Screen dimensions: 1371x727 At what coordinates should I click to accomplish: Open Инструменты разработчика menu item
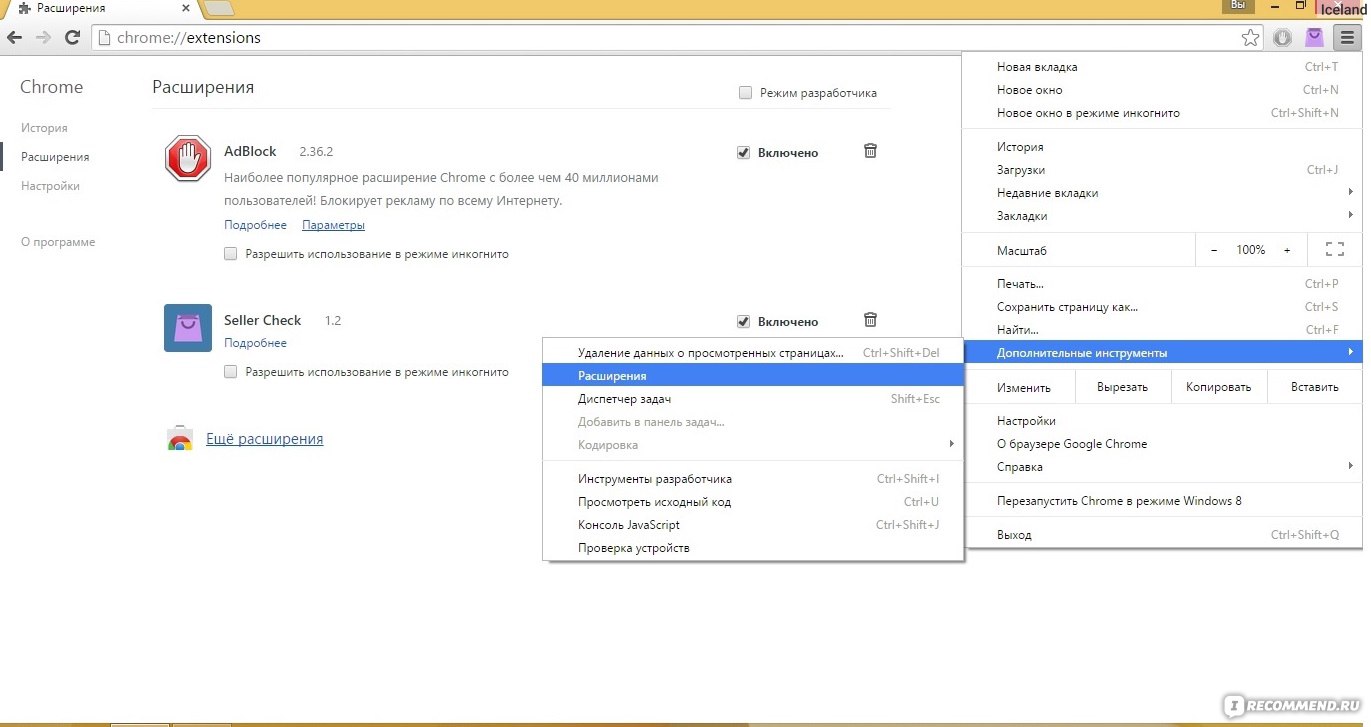coord(753,479)
